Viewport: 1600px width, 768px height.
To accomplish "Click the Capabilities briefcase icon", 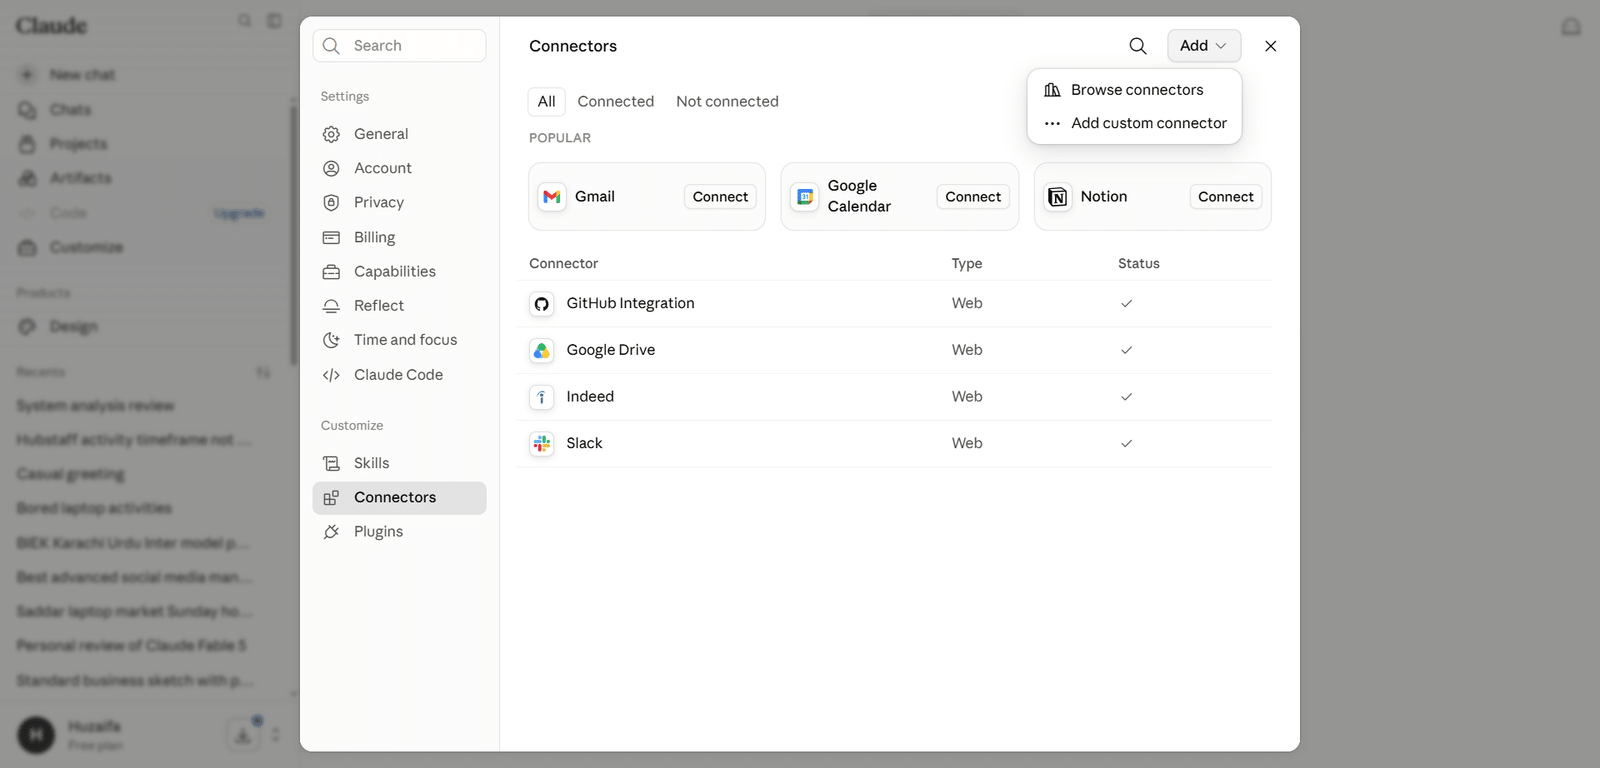I will [x=331, y=271].
